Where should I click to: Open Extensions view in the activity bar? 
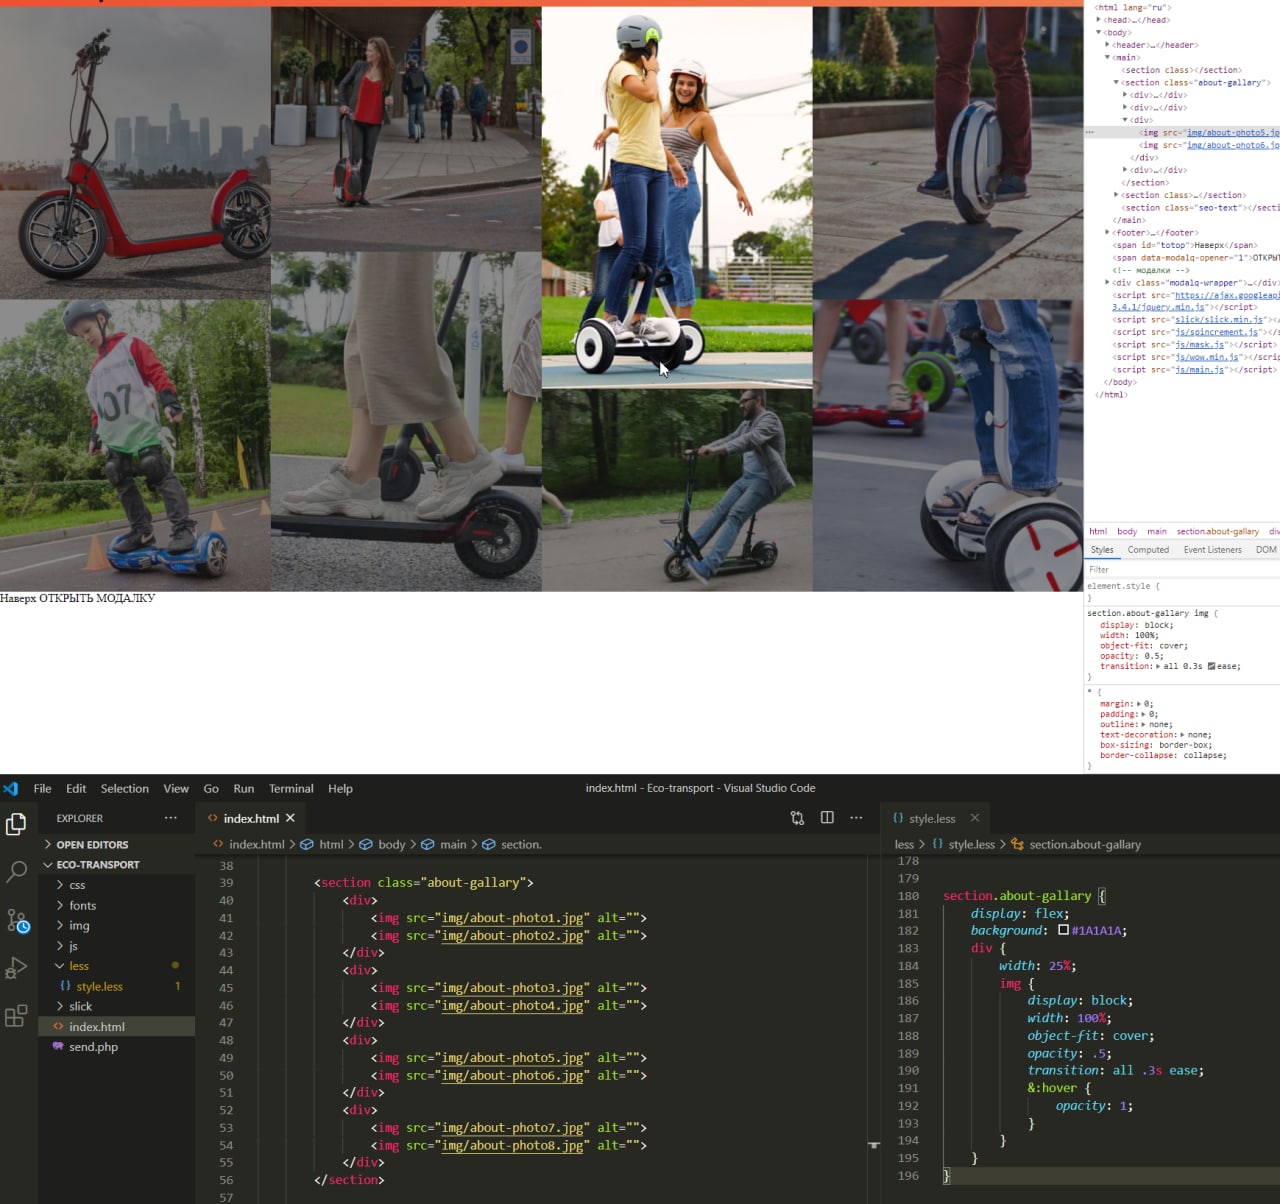(x=16, y=1016)
